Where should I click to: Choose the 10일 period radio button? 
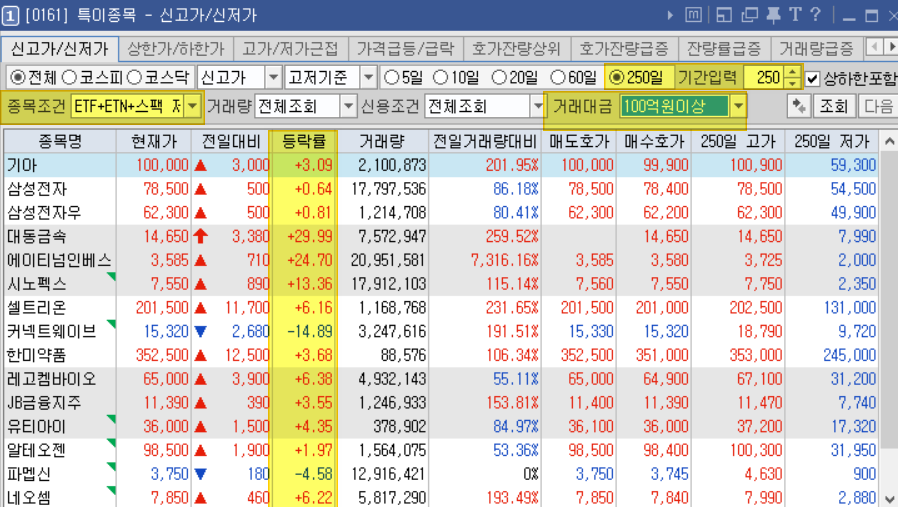pos(440,77)
